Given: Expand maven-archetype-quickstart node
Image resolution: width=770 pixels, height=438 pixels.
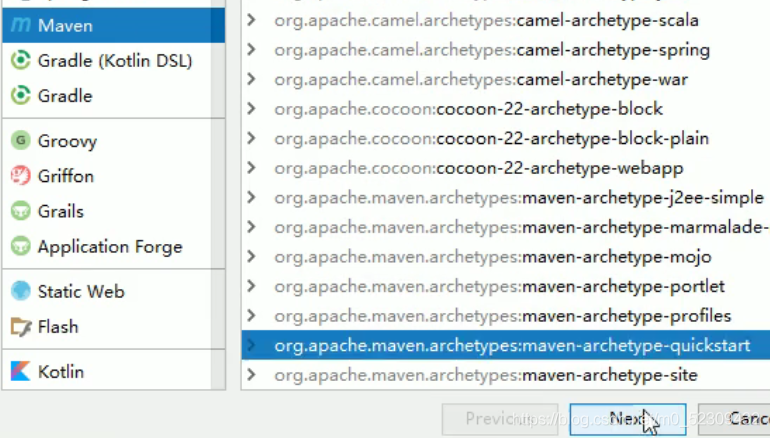Looking at the screenshot, I should (x=251, y=345).
